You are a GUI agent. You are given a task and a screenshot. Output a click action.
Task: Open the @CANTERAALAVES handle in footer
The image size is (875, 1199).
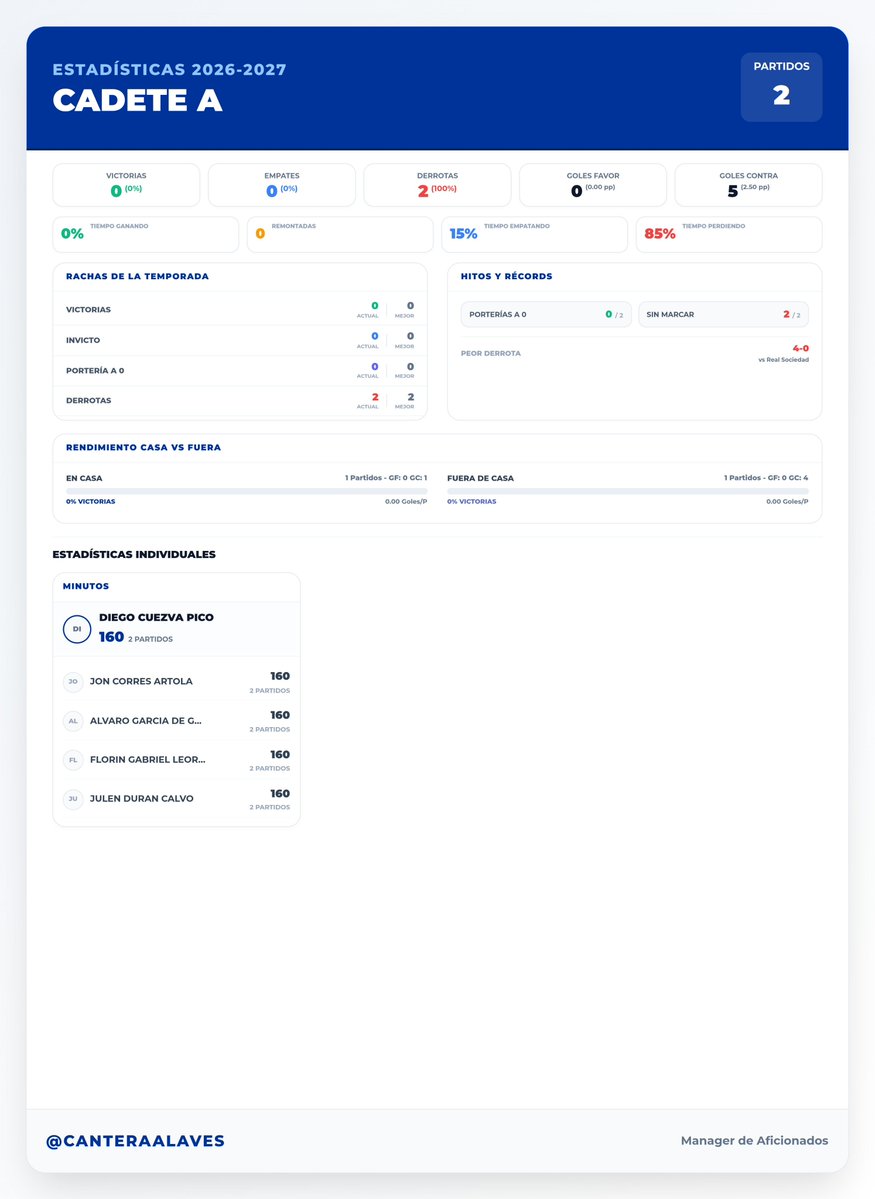tap(135, 1141)
